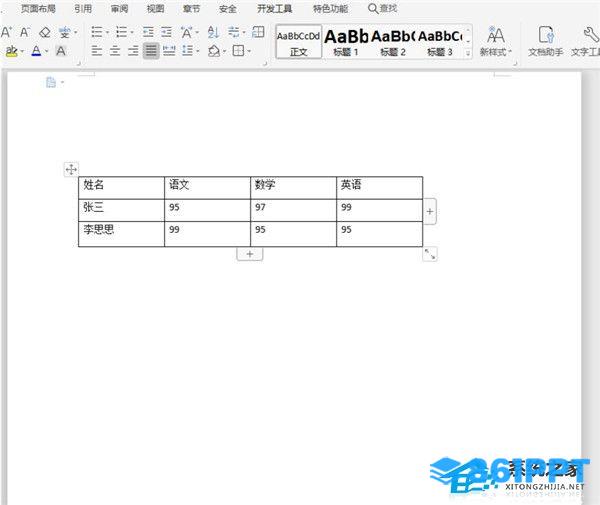The width and height of the screenshot is (600, 505).
Task: Click the 姓名 table cell
Action: pos(121,188)
